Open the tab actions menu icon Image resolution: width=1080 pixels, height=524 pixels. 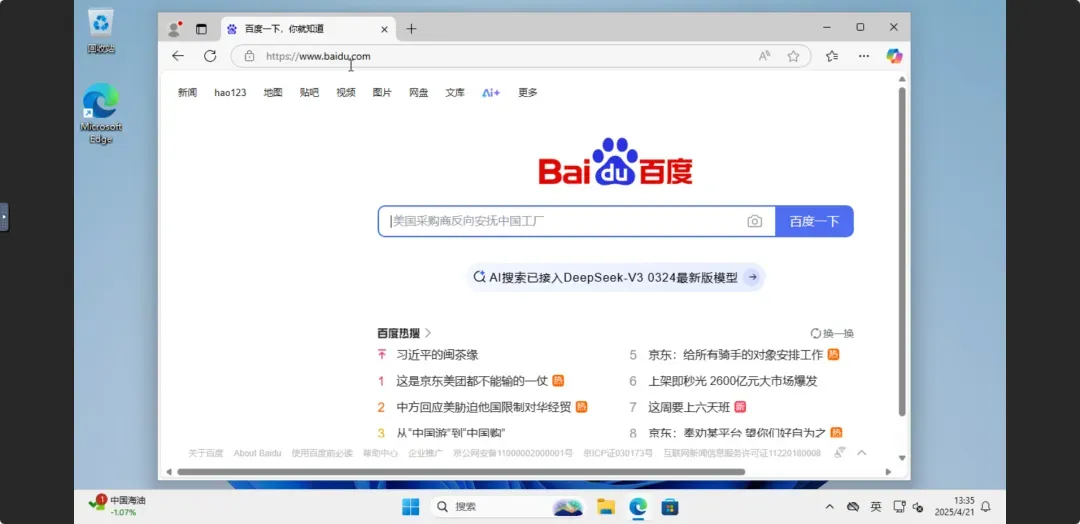[201, 29]
